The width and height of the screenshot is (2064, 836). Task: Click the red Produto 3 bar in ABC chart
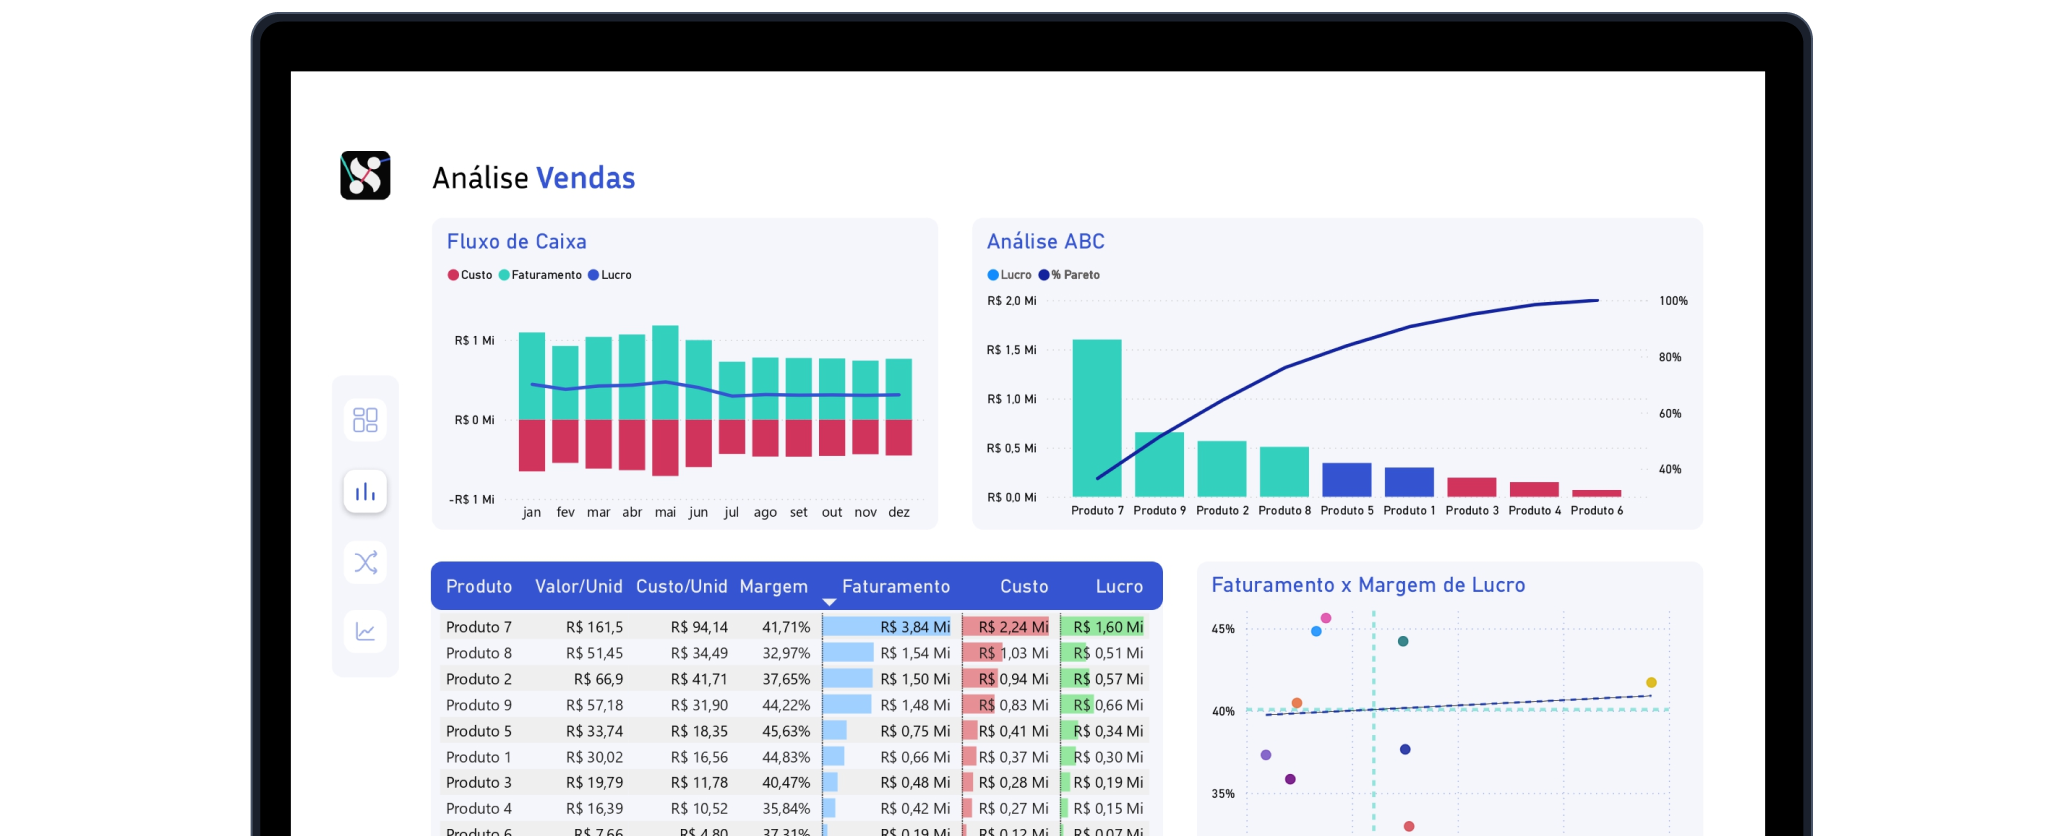point(1472,487)
